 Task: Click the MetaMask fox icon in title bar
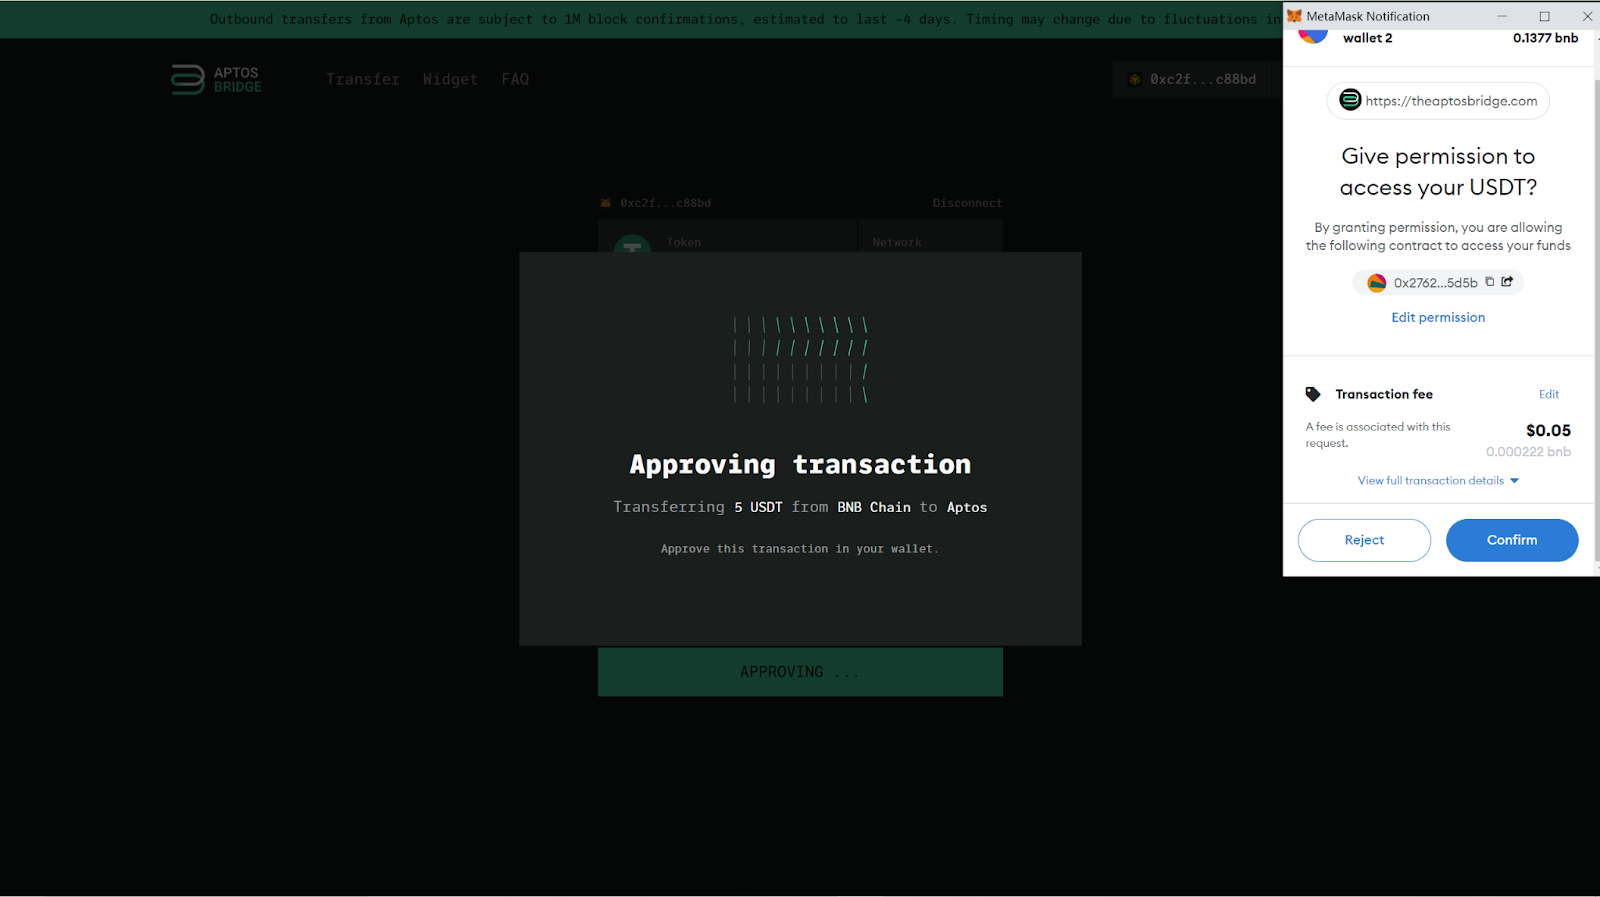[x=1295, y=16]
